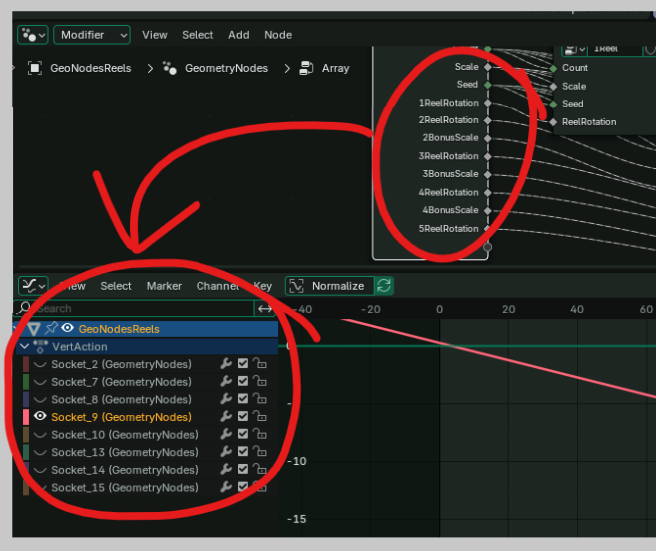Screen dimensions: 656x551
Task: Click the Array node group breadcrumb icon
Action: 306,68
